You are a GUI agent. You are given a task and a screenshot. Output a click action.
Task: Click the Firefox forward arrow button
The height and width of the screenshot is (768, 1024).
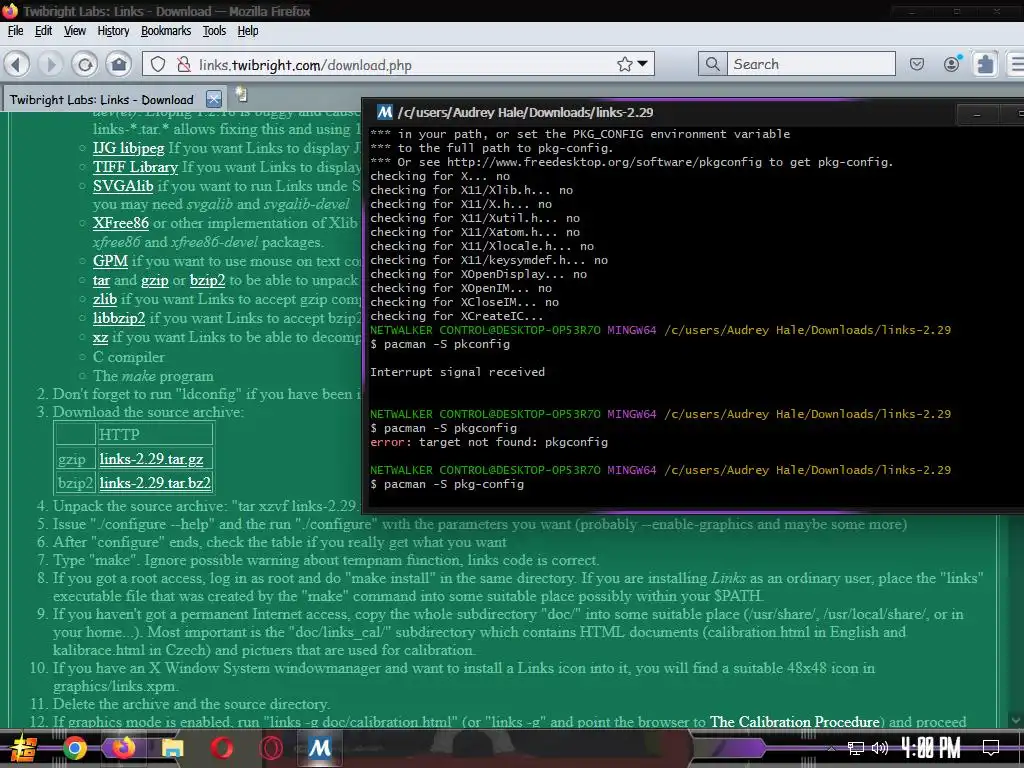pyautogui.click(x=50, y=64)
